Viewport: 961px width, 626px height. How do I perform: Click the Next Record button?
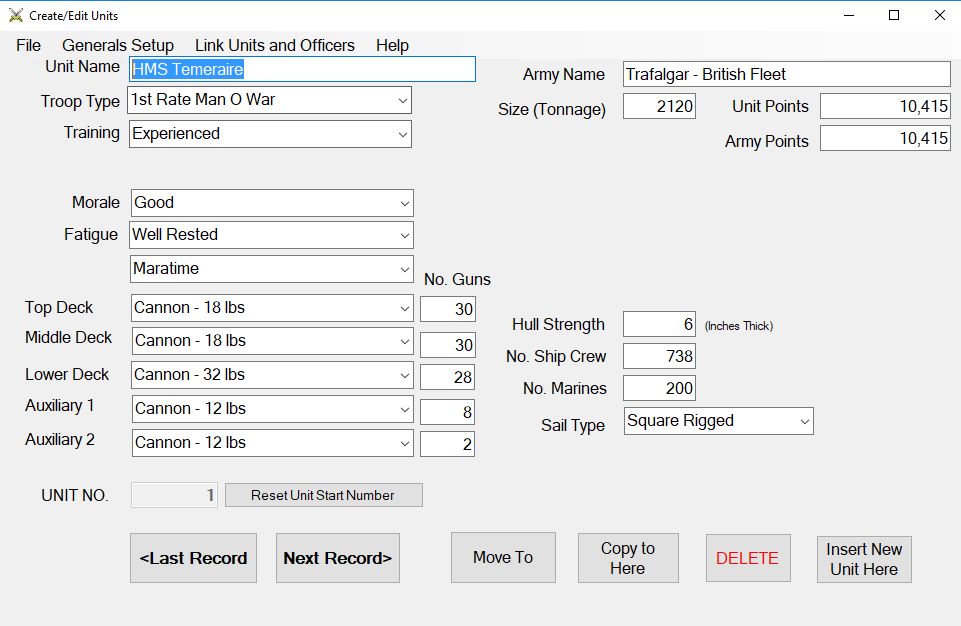337,558
